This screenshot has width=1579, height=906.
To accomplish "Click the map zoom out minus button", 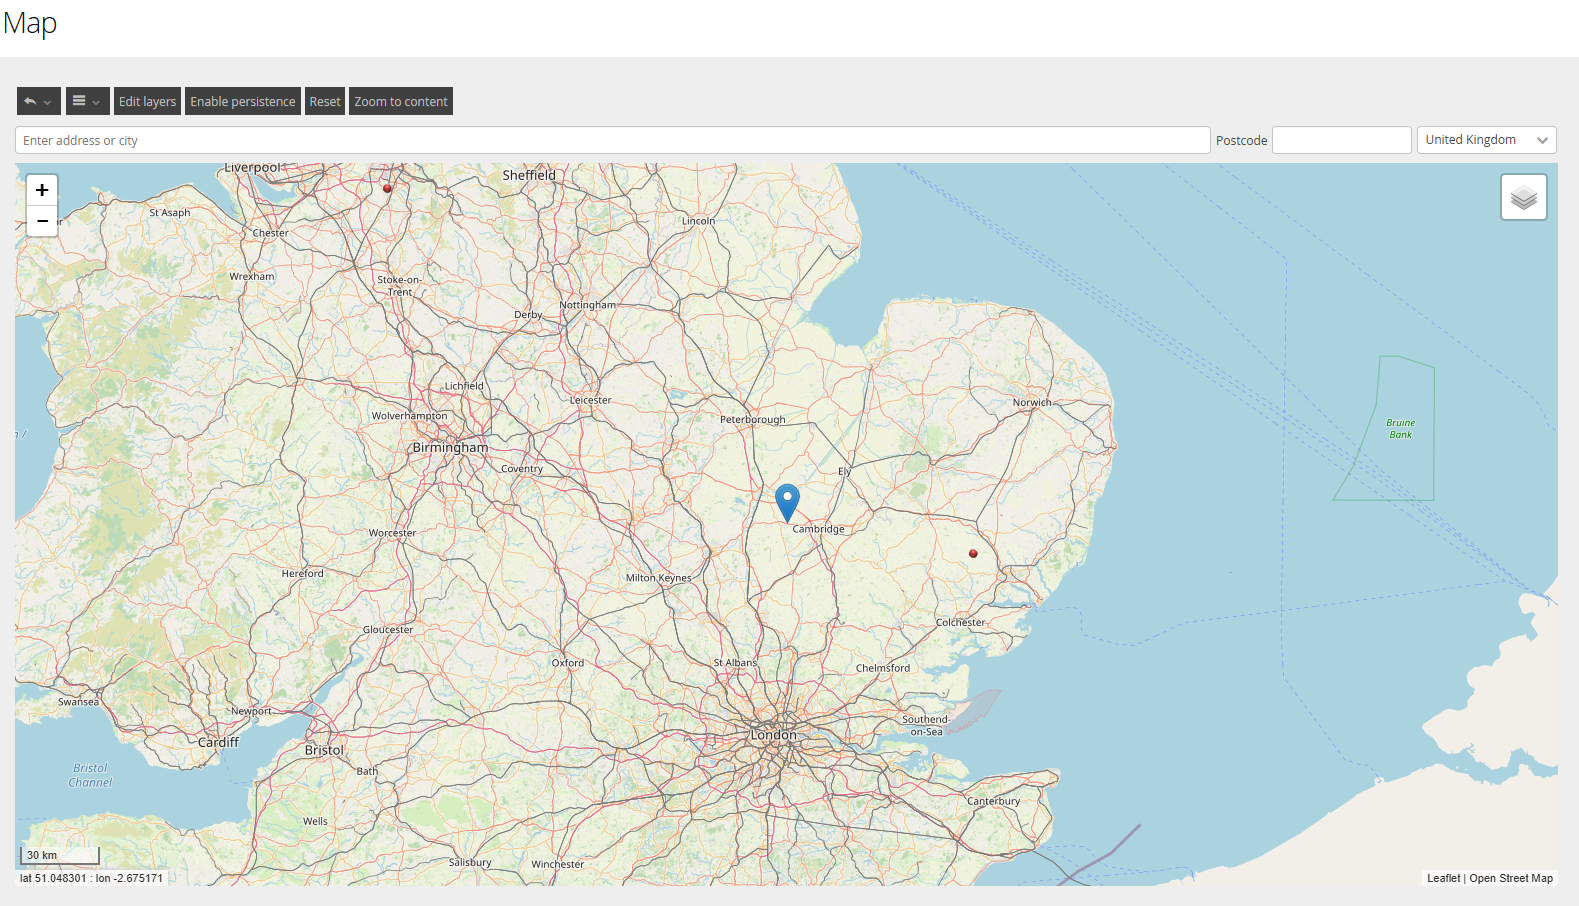I will click(x=42, y=221).
